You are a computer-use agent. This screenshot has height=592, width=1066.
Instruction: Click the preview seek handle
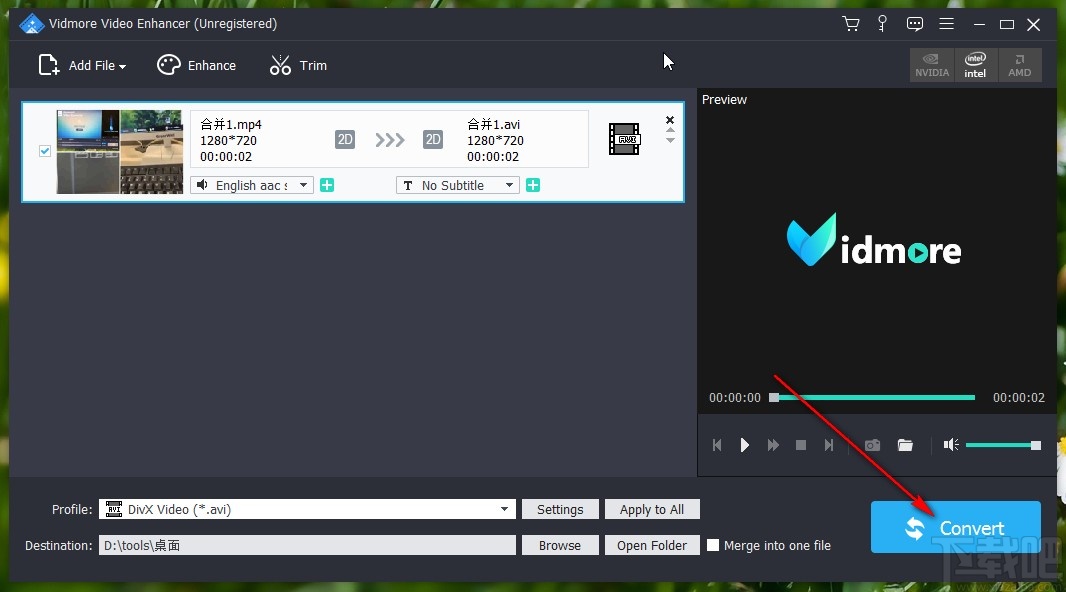774,398
